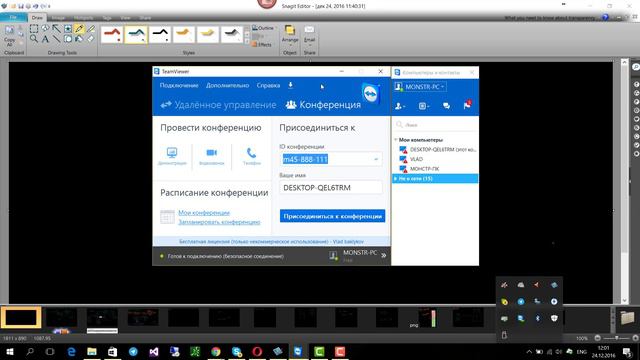Open the library folder icon beside the thumbnail tray
Image resolution: width=640 pixels, height=360 pixels.
(627, 317)
